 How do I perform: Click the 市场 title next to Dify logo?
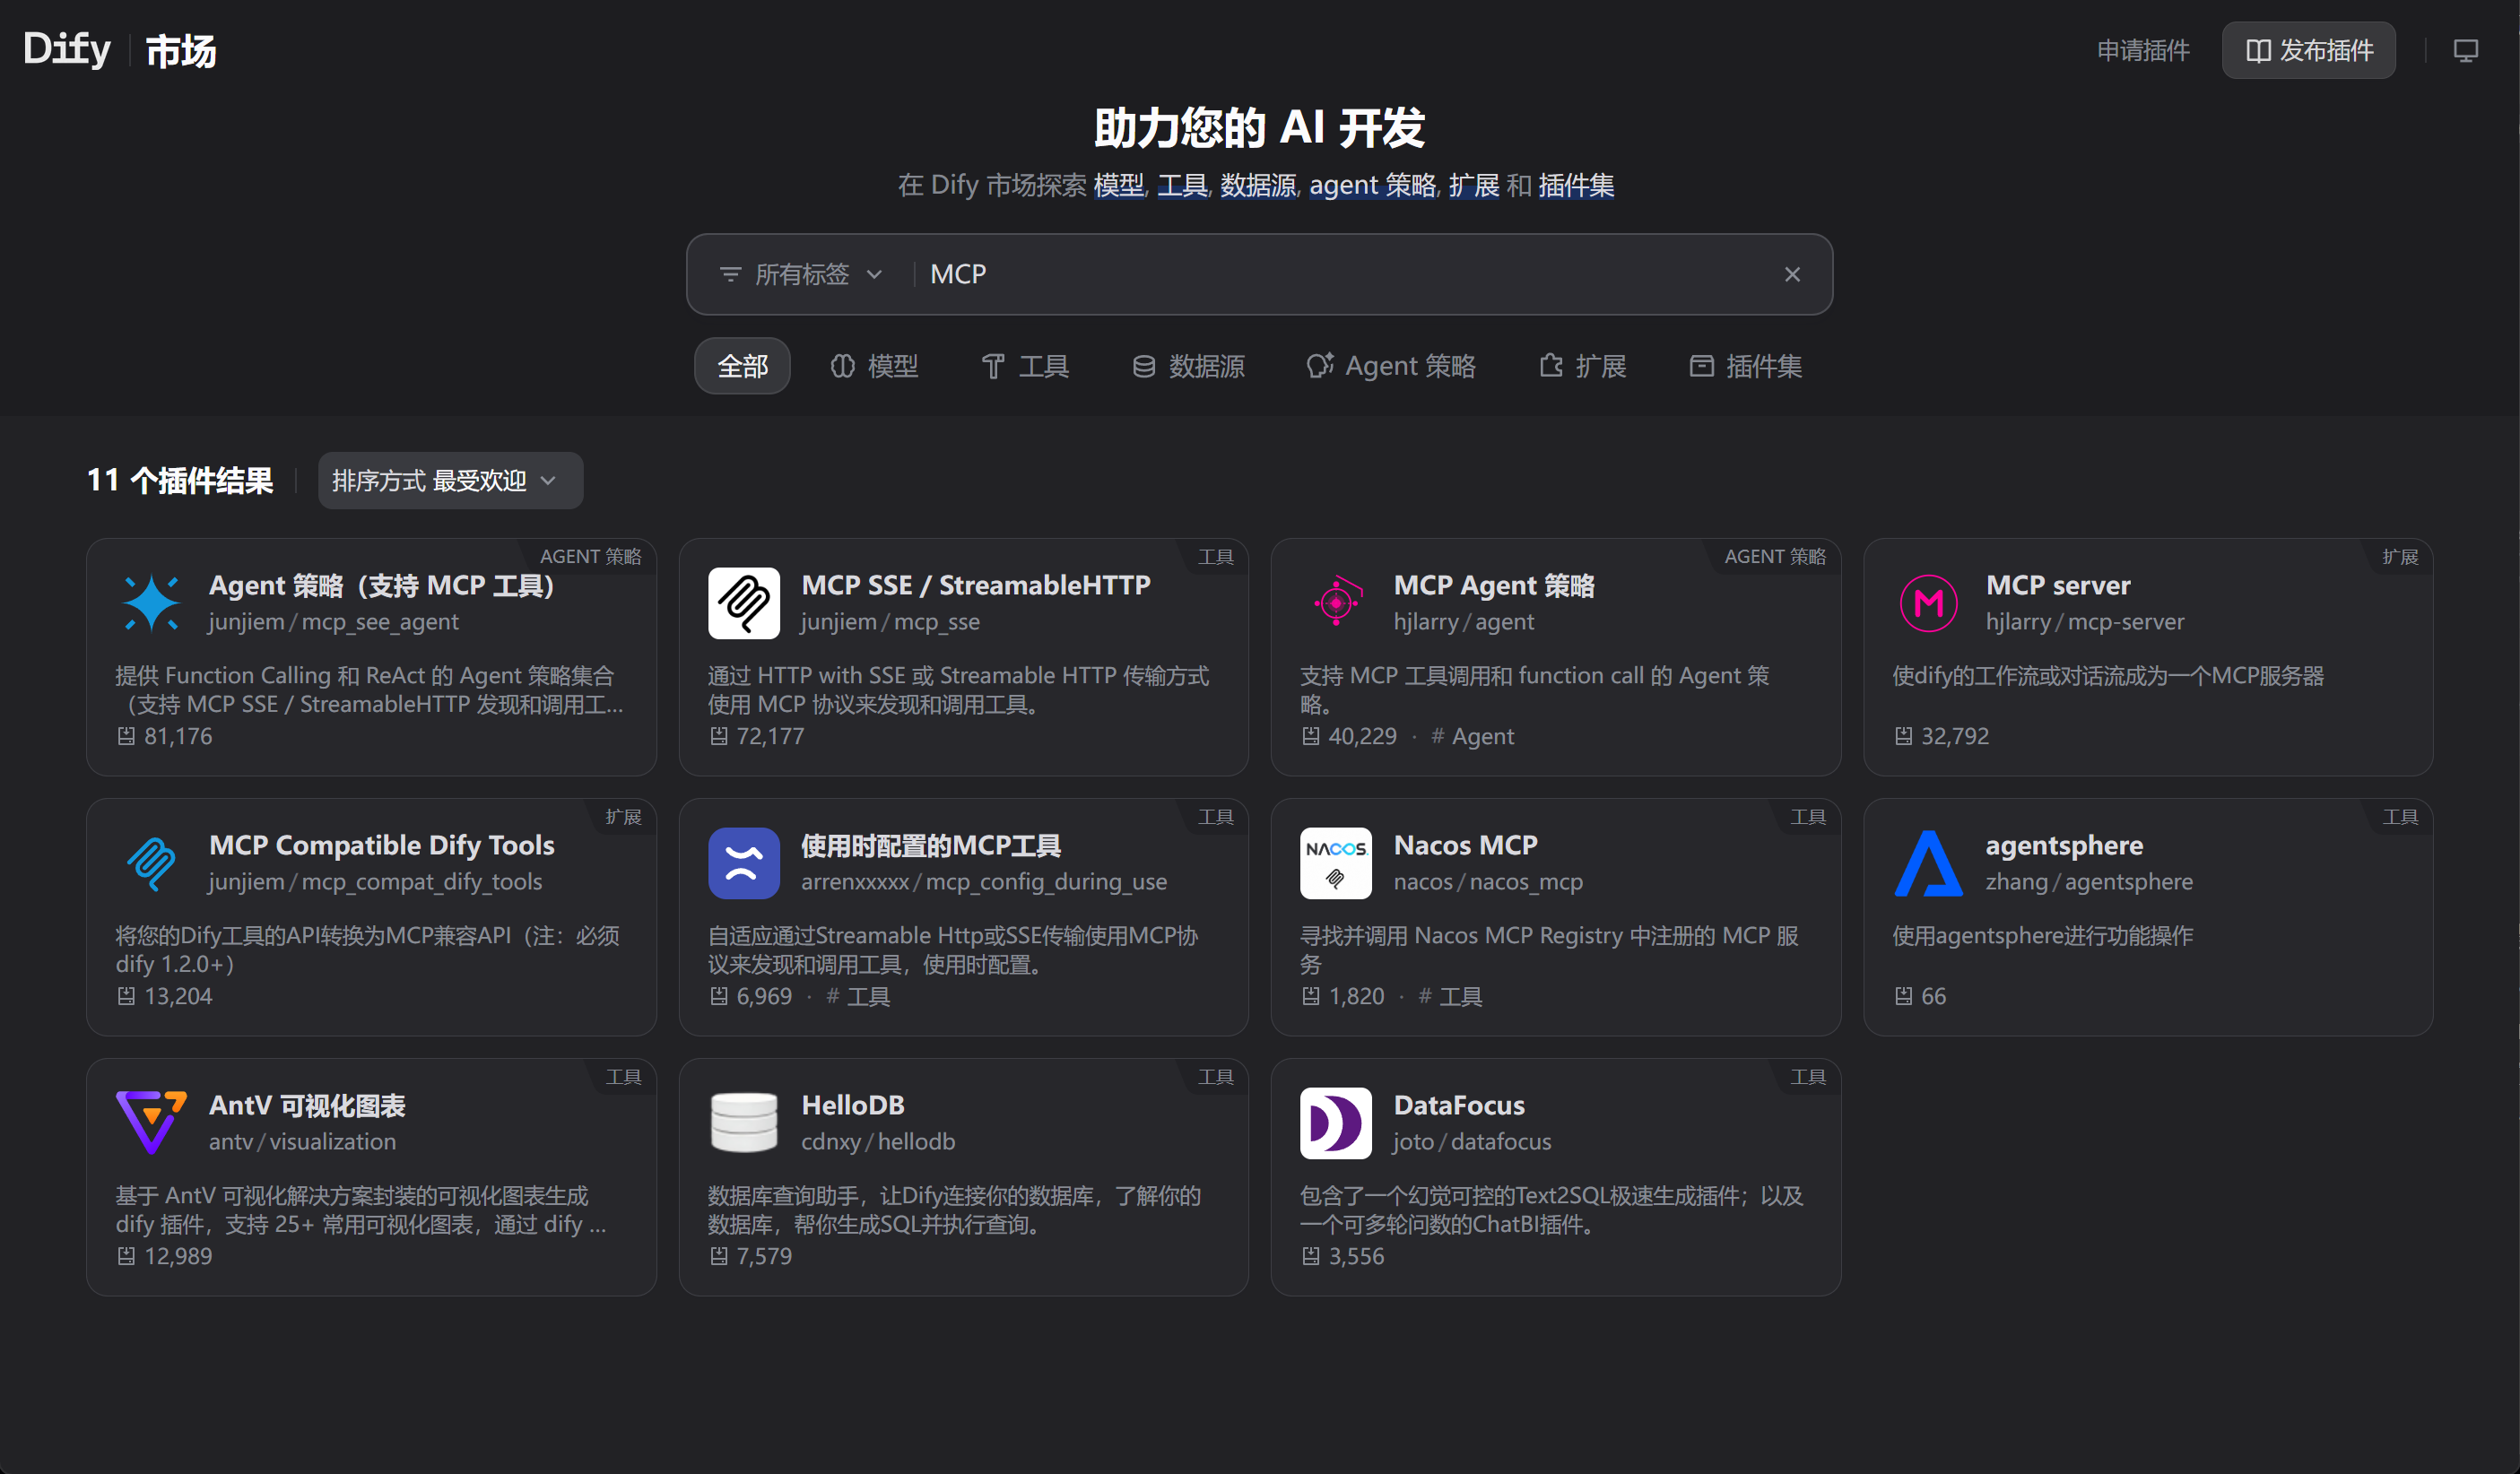(181, 51)
